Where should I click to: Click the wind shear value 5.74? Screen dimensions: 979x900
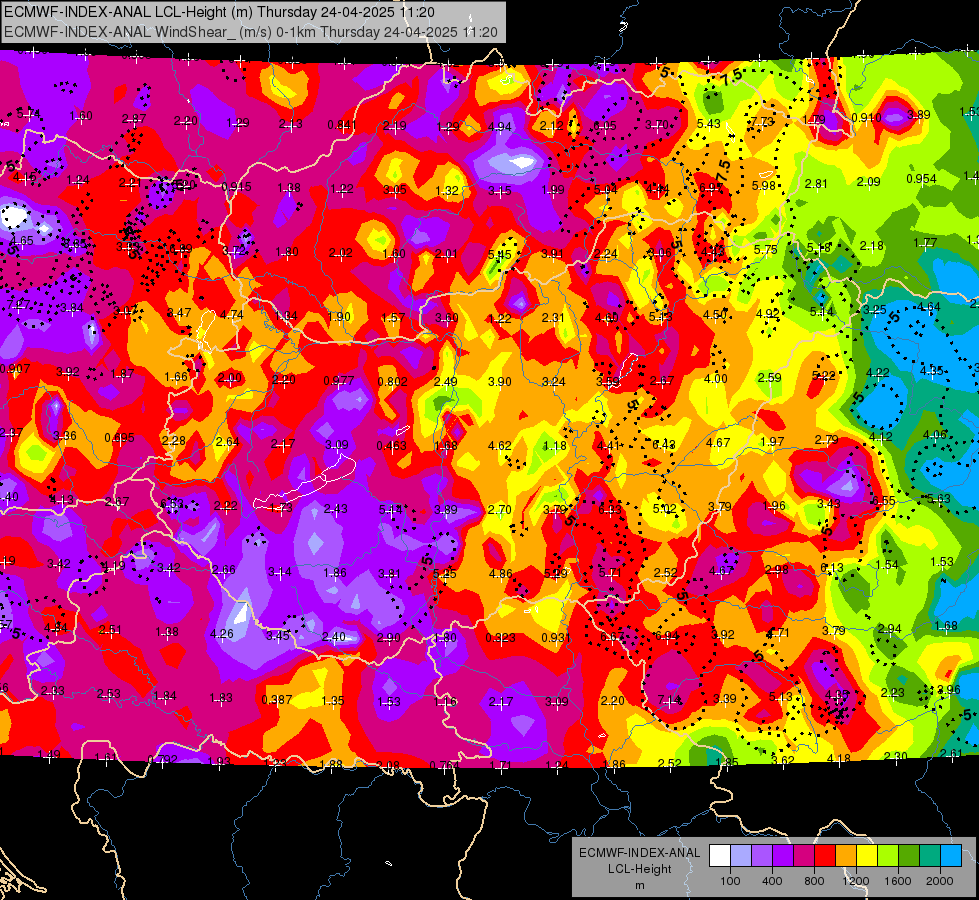coord(28,113)
